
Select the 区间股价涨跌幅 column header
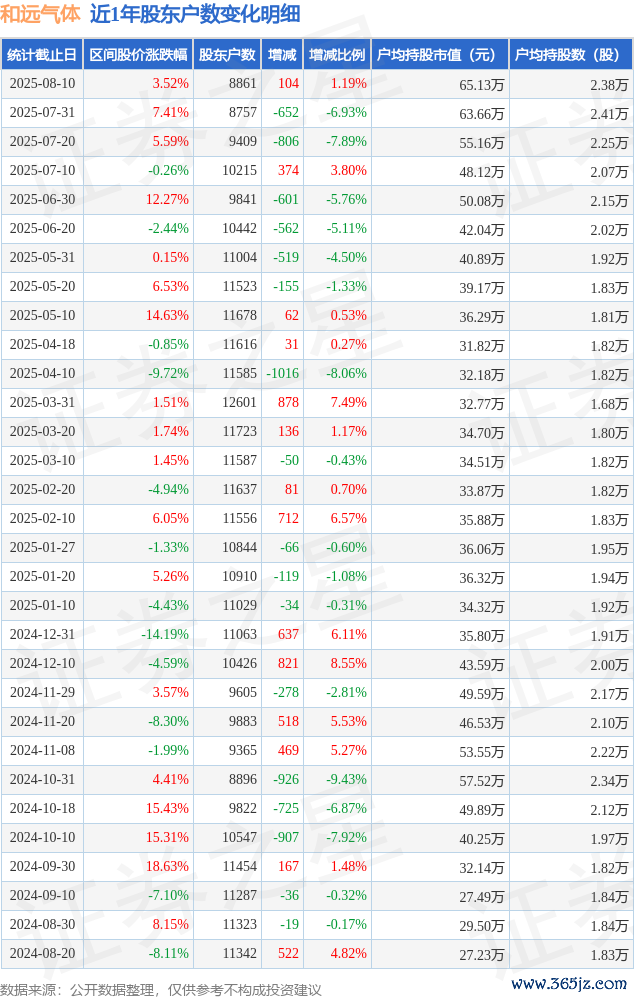coord(138,55)
